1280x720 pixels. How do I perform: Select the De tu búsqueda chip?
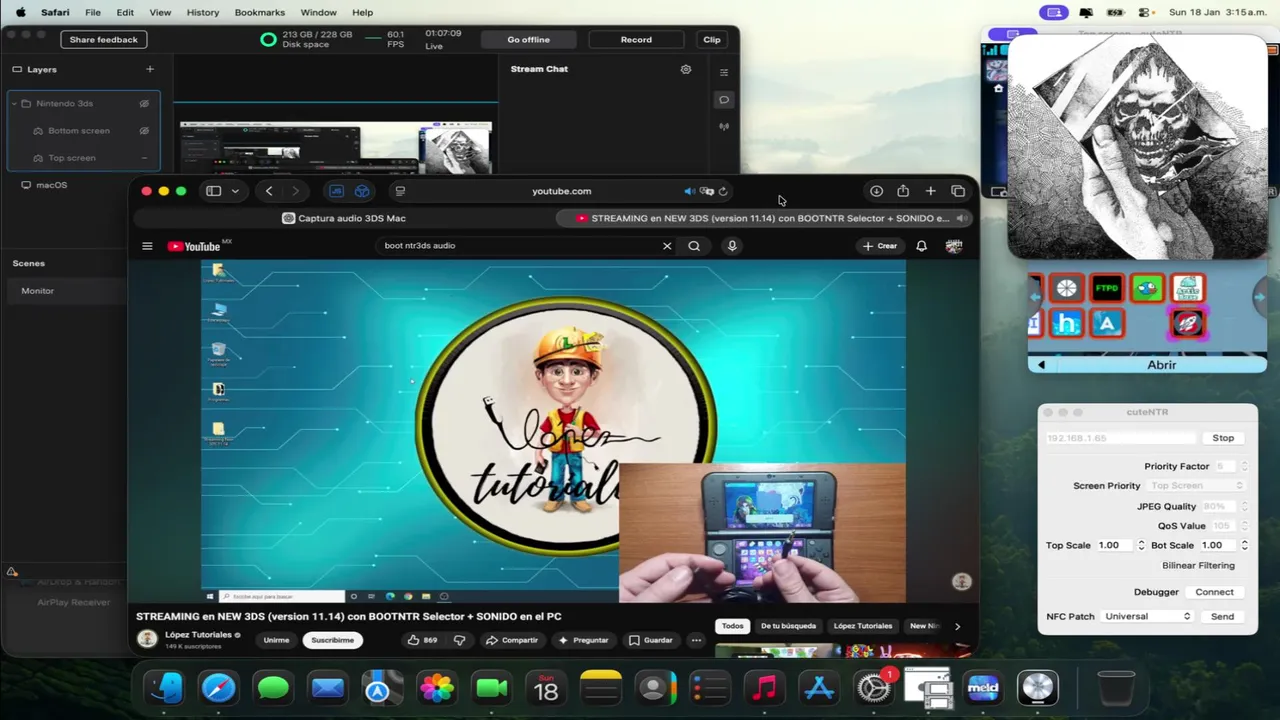tap(788, 626)
